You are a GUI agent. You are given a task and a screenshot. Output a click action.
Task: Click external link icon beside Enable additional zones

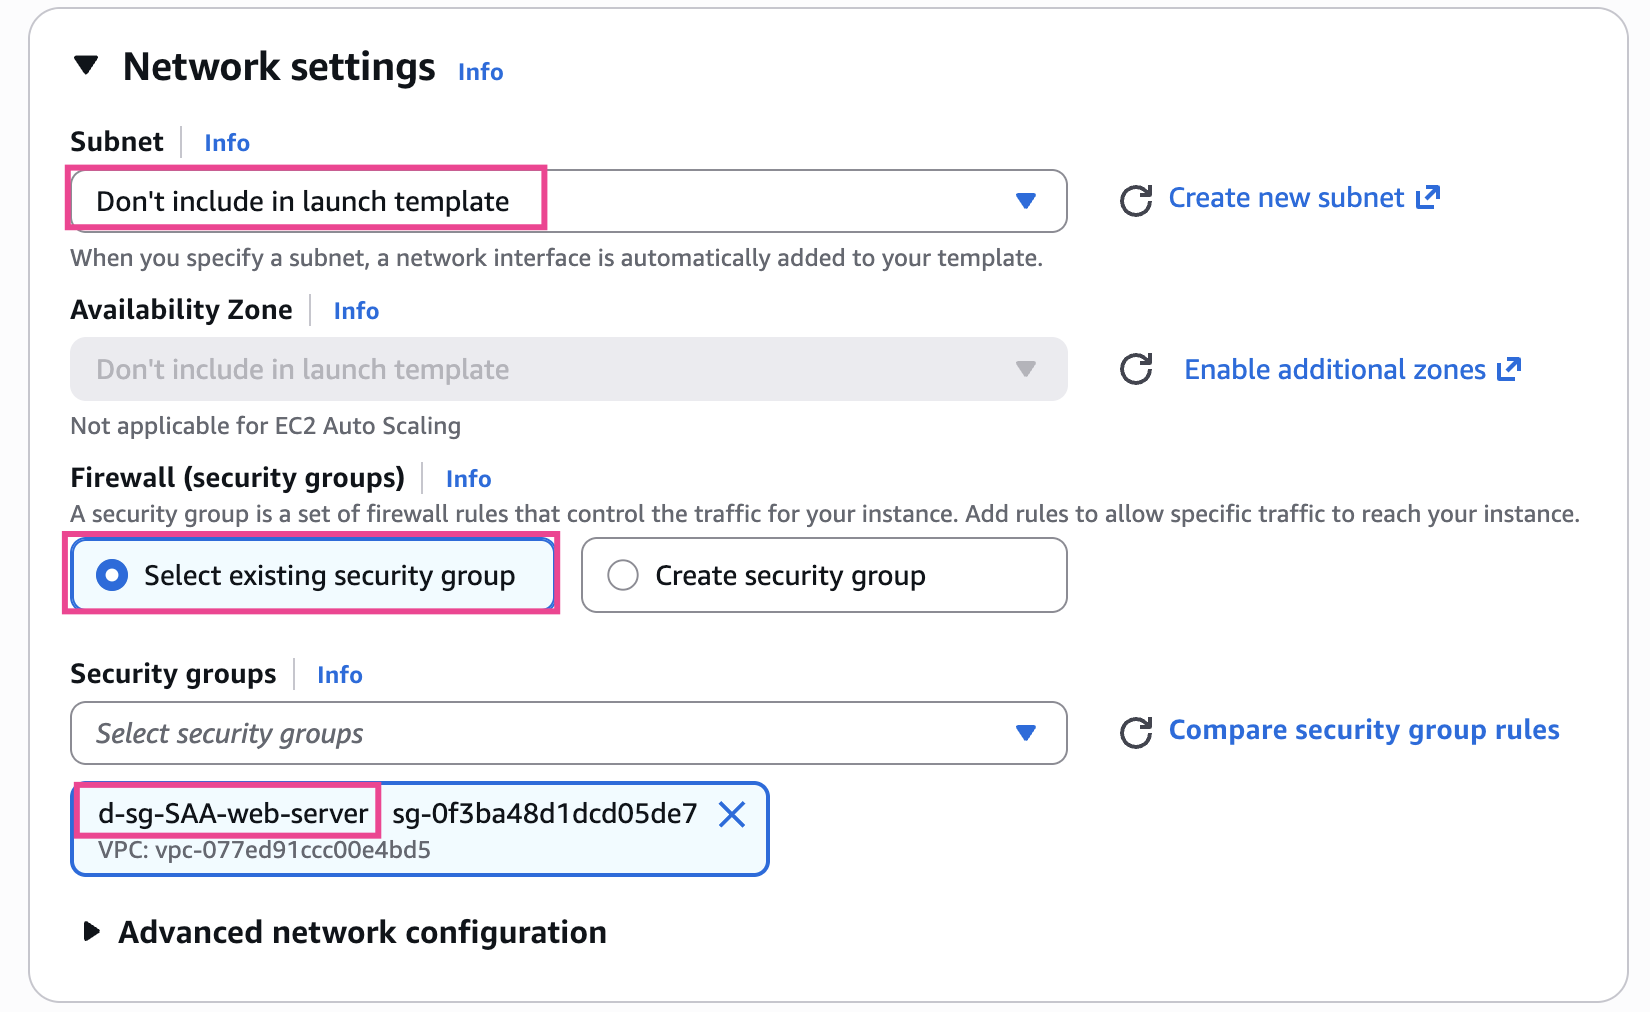[1509, 369]
